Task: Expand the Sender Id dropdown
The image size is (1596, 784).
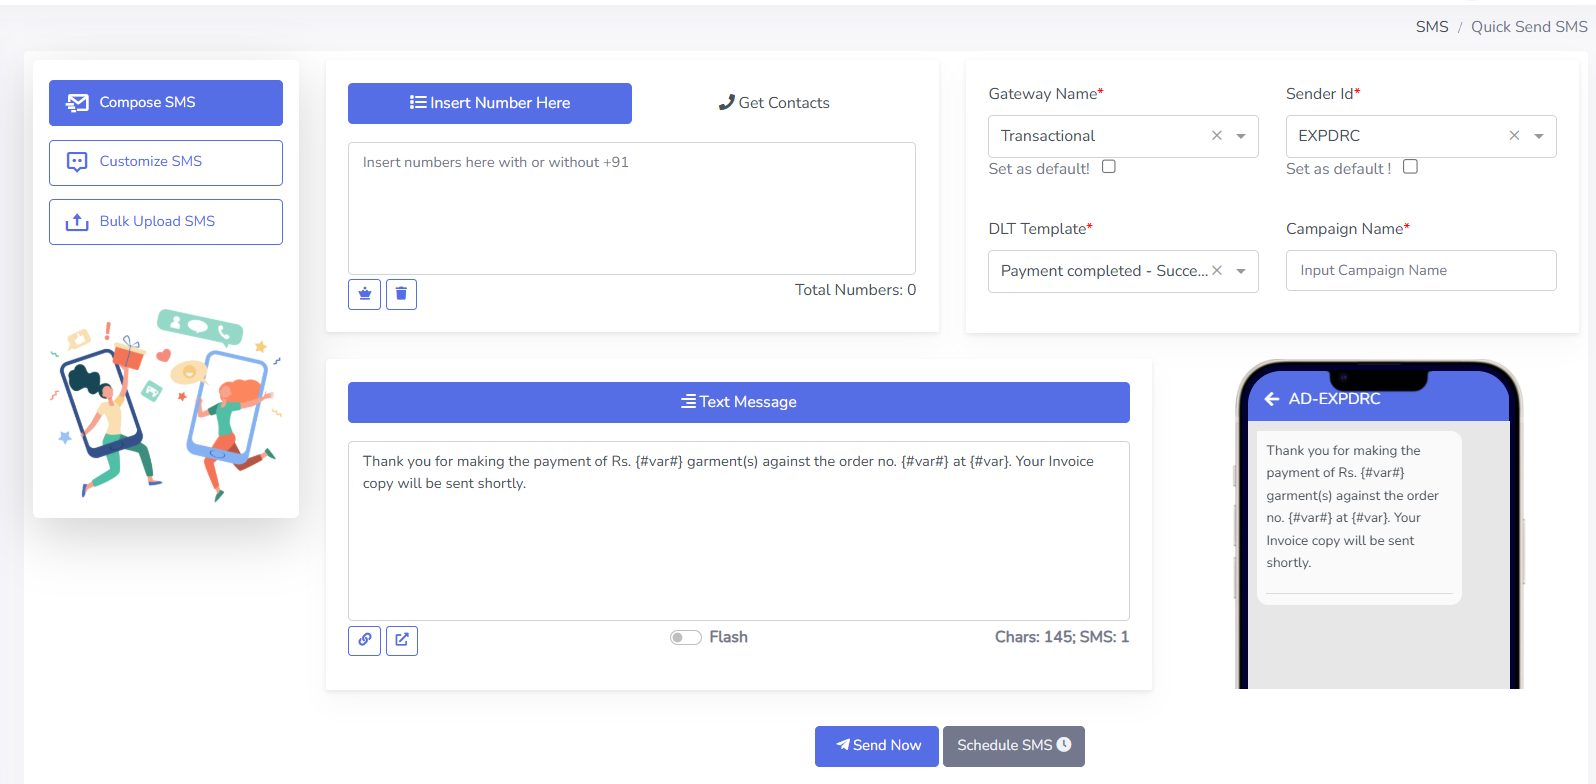Action: coord(1539,136)
